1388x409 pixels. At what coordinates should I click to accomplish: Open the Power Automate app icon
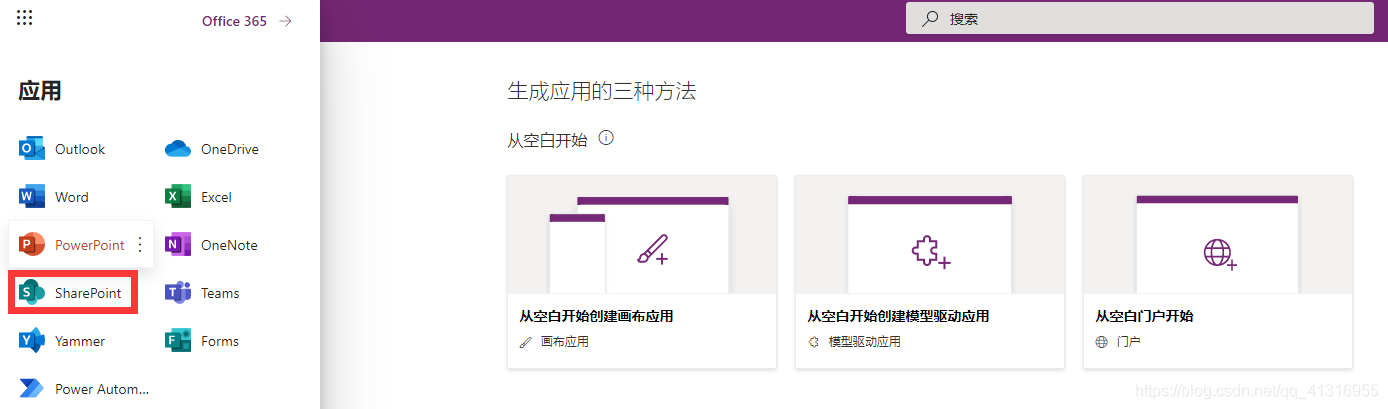(x=32, y=389)
